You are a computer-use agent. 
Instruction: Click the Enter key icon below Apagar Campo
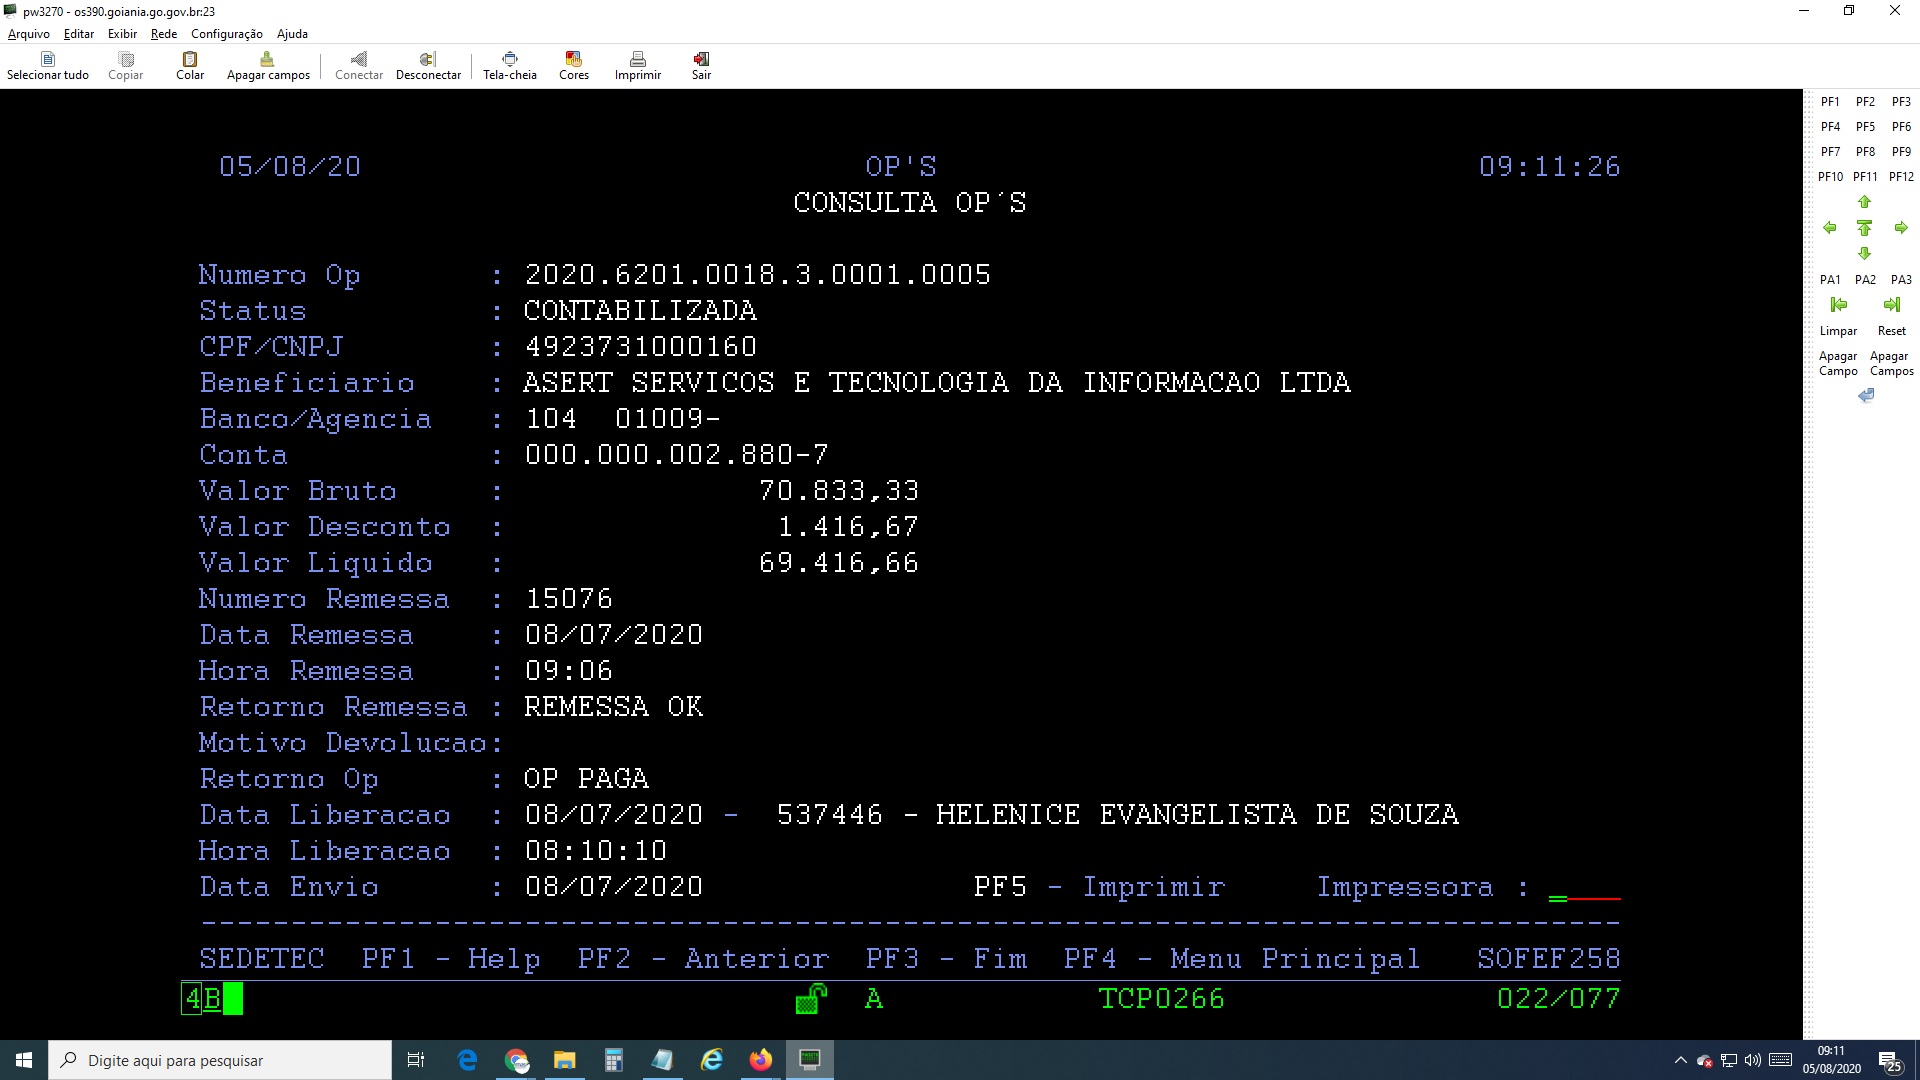pos(1866,396)
